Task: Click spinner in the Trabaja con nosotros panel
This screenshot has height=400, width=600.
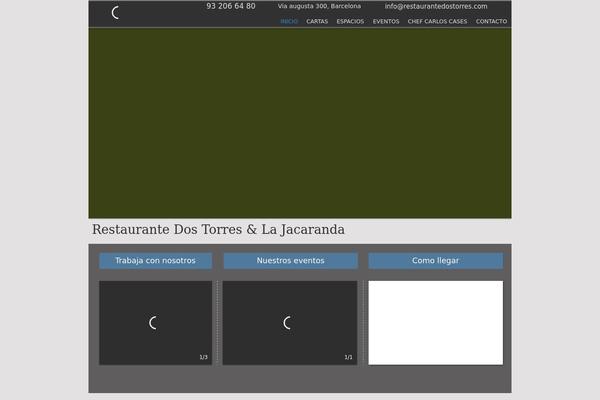Action: coord(153,323)
